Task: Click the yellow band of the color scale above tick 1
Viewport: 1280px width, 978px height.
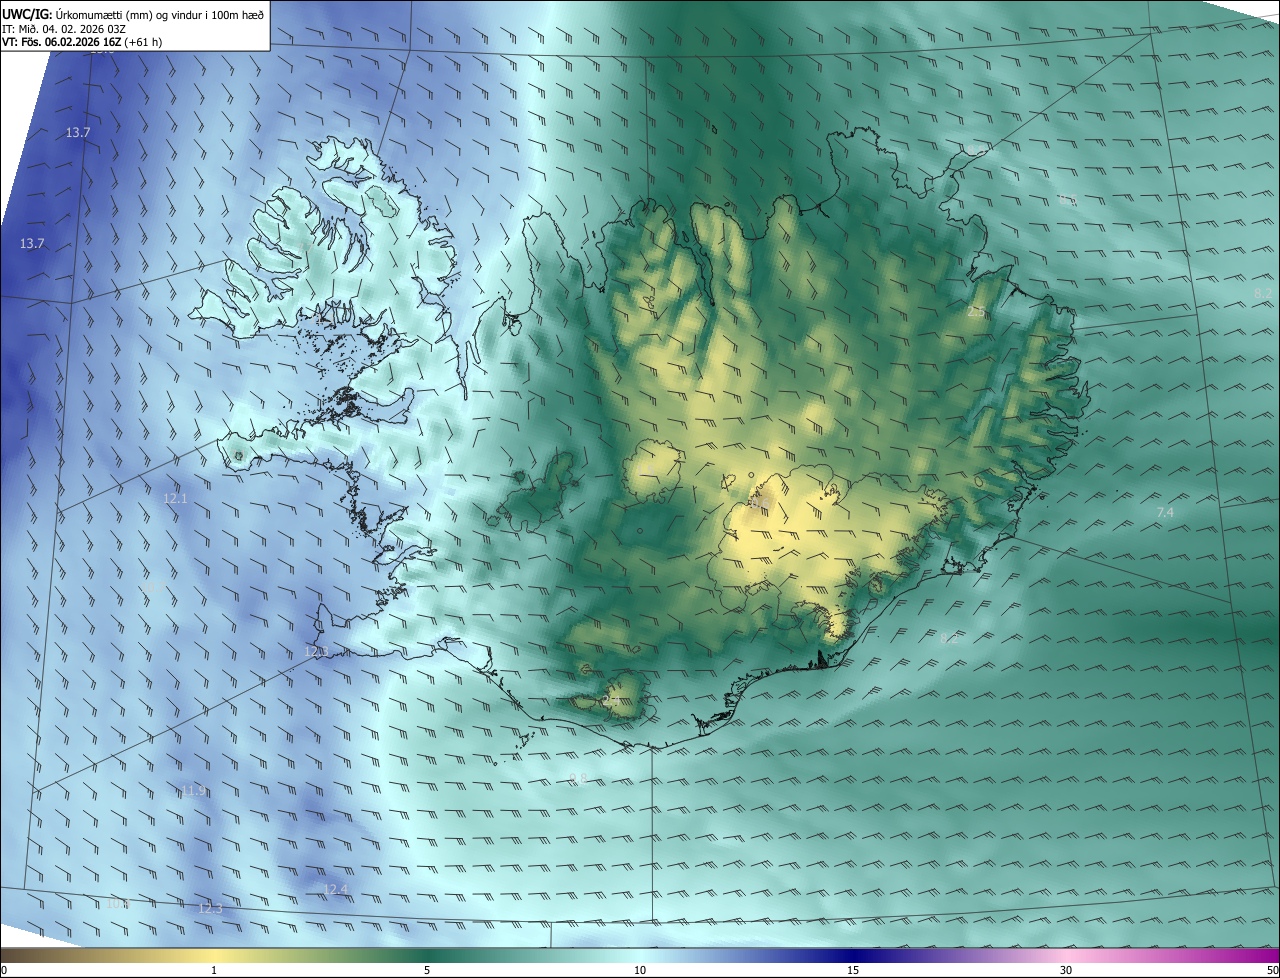Action: coord(214,955)
